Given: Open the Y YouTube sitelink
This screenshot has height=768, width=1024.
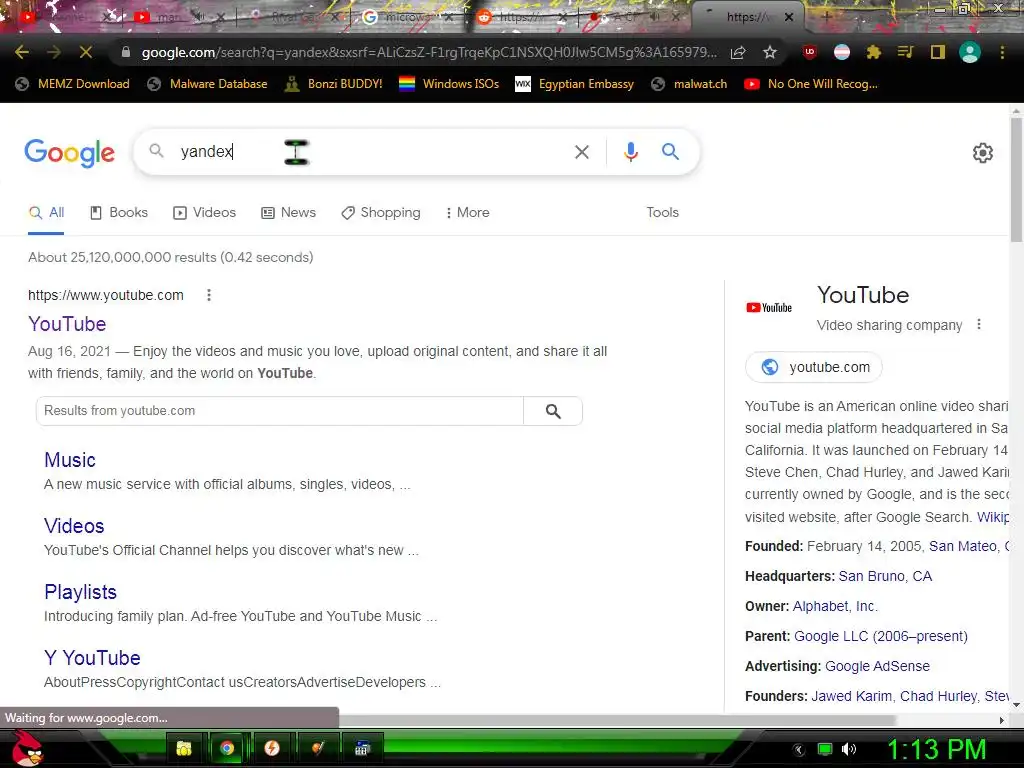Looking at the screenshot, I should (x=92, y=658).
